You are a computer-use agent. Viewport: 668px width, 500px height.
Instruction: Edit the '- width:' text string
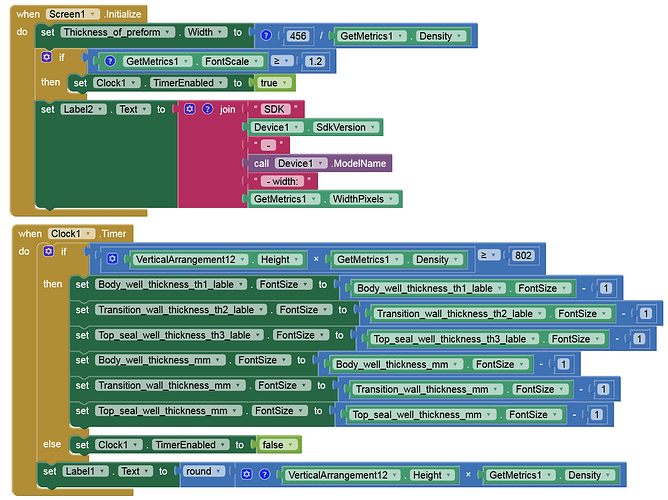click(282, 181)
